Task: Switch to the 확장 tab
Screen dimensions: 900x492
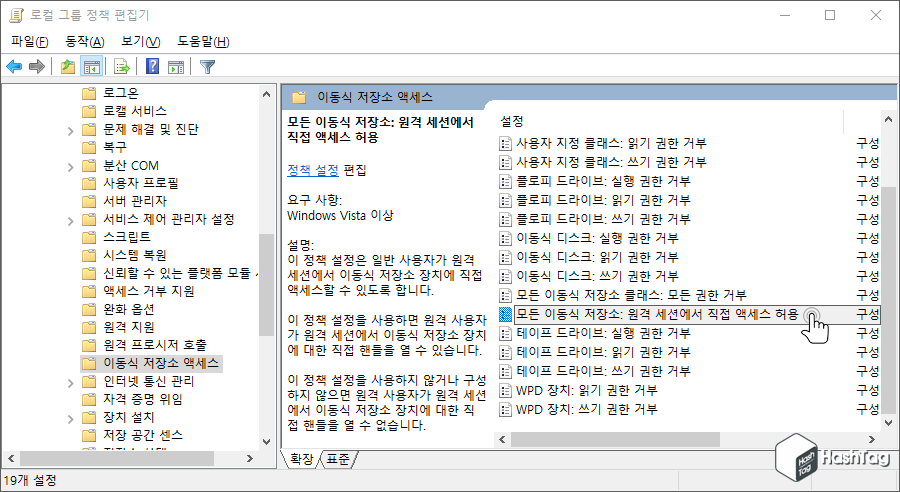Action: [301, 459]
